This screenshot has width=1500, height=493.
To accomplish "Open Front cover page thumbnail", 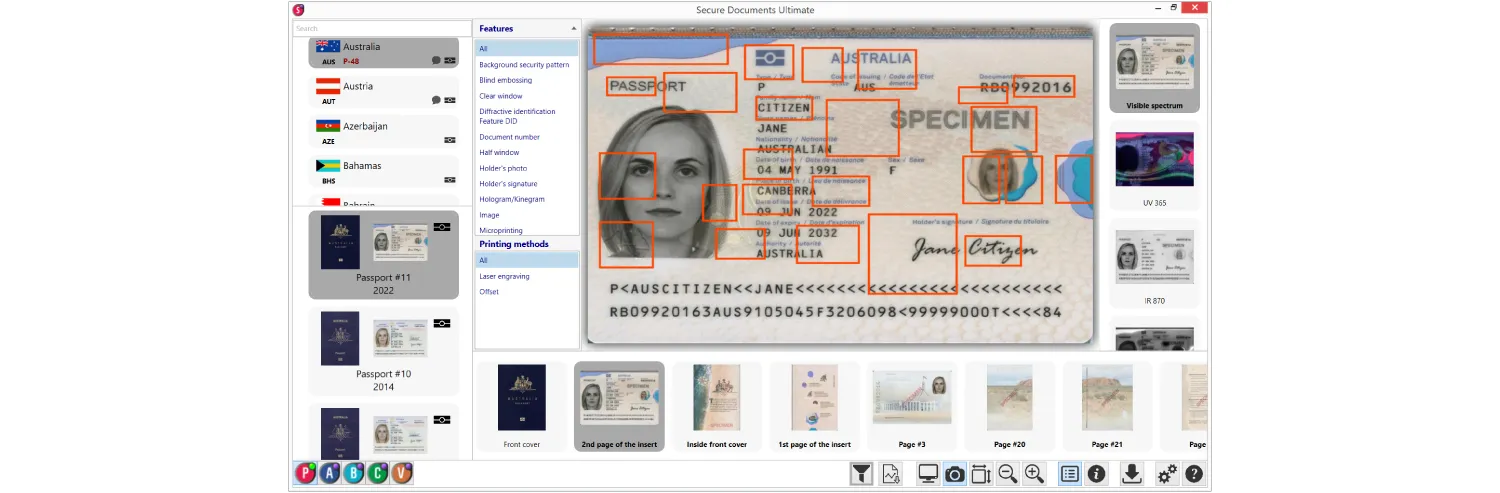I will tap(522, 406).
